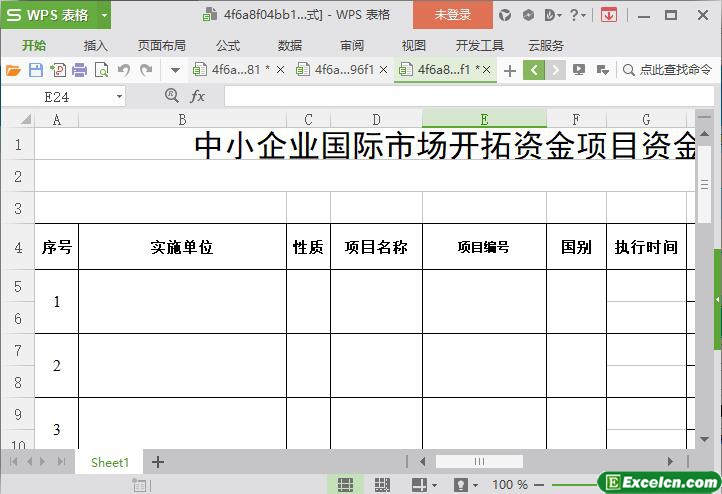Click the fx insert function icon
The image size is (722, 494).
coord(198,96)
